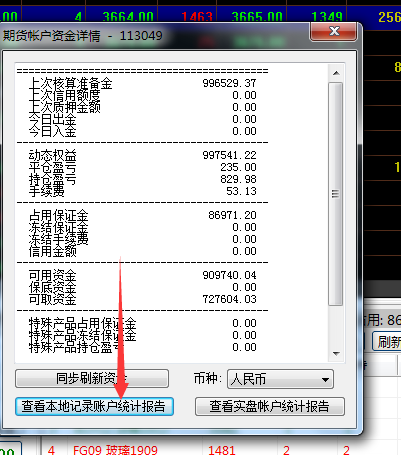The width and height of the screenshot is (401, 455).
Task: Open 查看本地记录账户统计报告 report
Action: coord(94,406)
